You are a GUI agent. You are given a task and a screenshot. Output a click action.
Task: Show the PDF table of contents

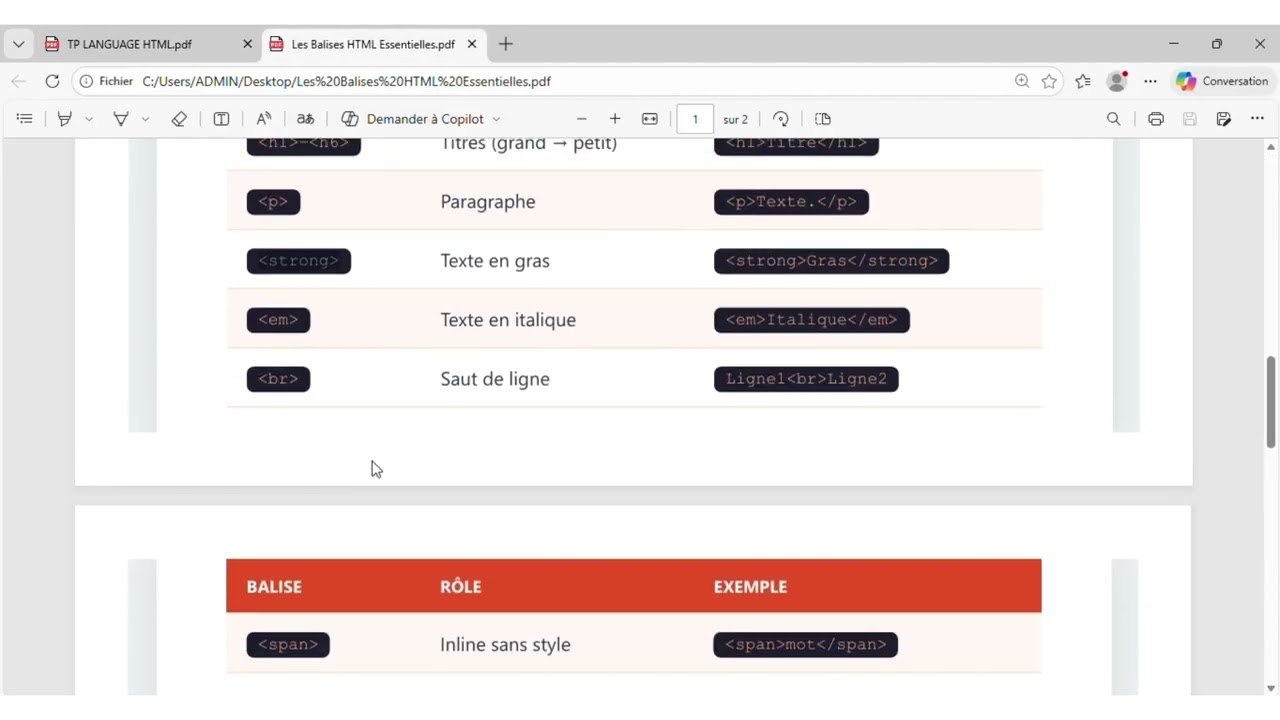25,119
